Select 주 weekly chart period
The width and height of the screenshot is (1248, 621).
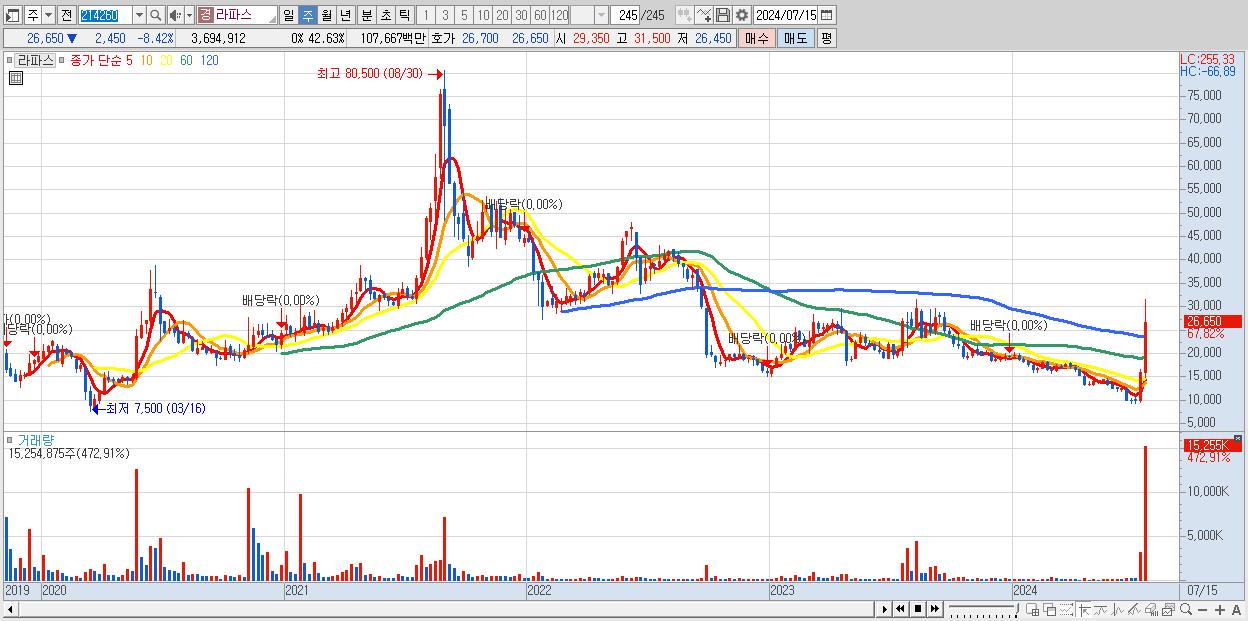click(x=308, y=15)
